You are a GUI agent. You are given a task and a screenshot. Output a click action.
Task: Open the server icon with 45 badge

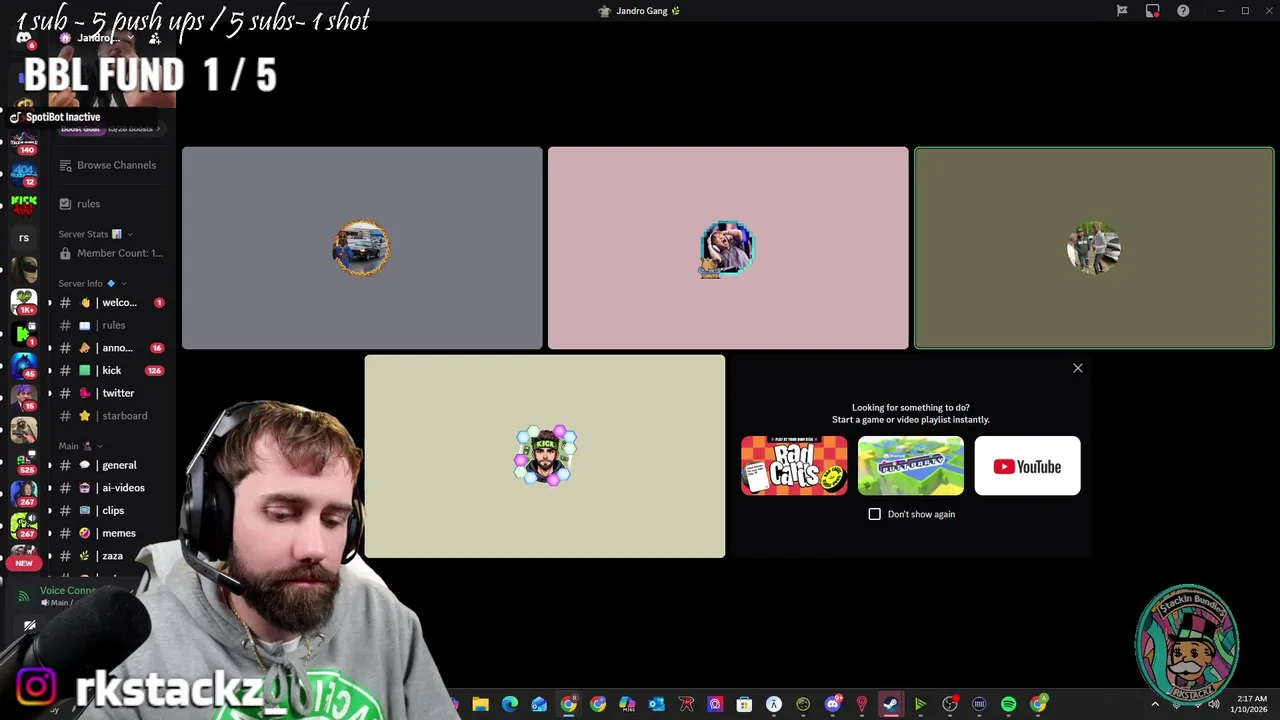pos(24,366)
